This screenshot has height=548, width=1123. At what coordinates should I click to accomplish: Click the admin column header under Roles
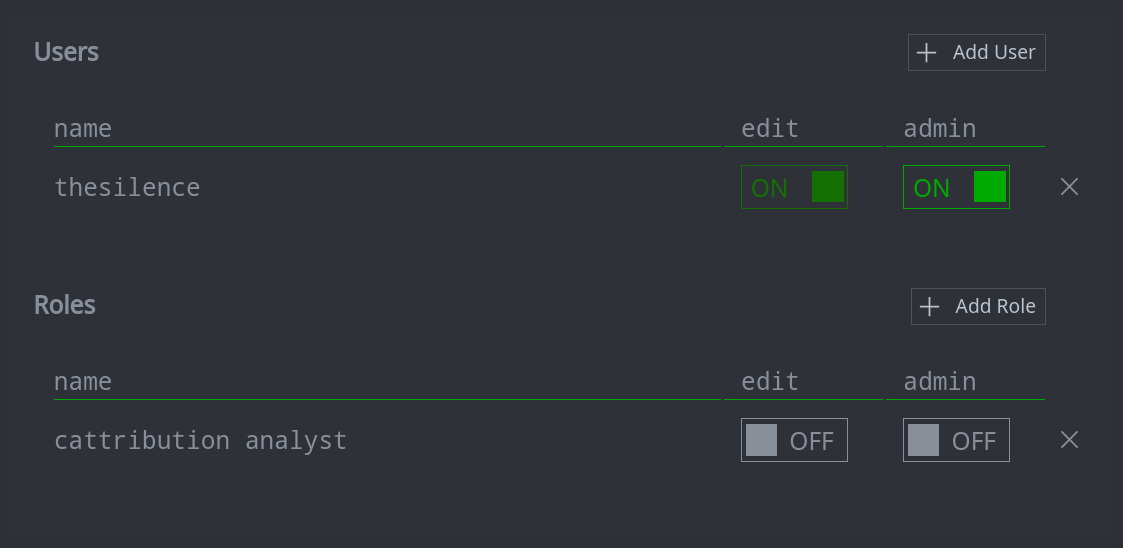pos(940,382)
